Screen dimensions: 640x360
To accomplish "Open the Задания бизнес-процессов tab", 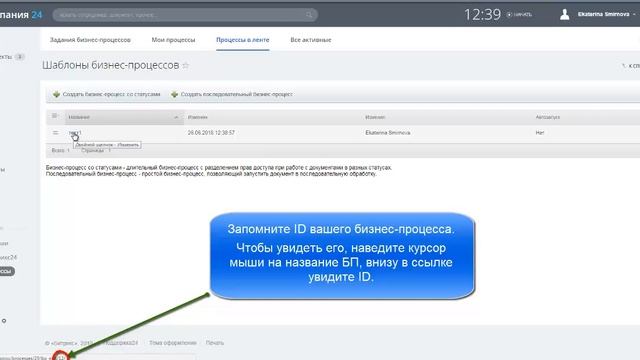I will pos(90,40).
